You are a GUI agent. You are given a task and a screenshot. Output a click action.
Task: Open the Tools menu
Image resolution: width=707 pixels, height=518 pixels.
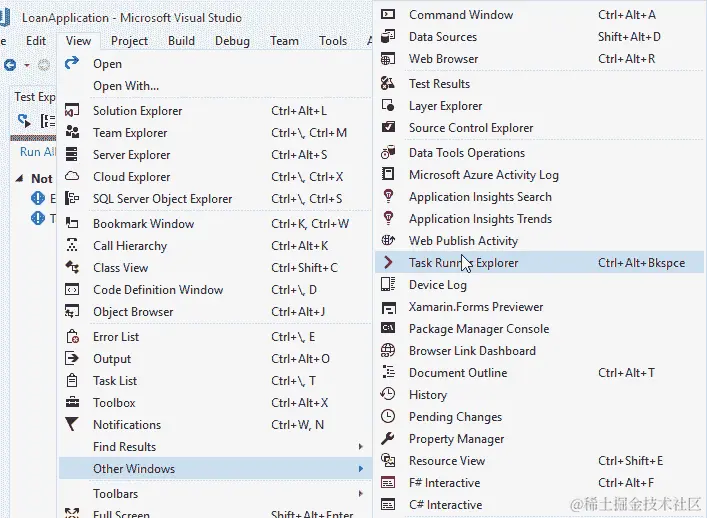tap(333, 41)
